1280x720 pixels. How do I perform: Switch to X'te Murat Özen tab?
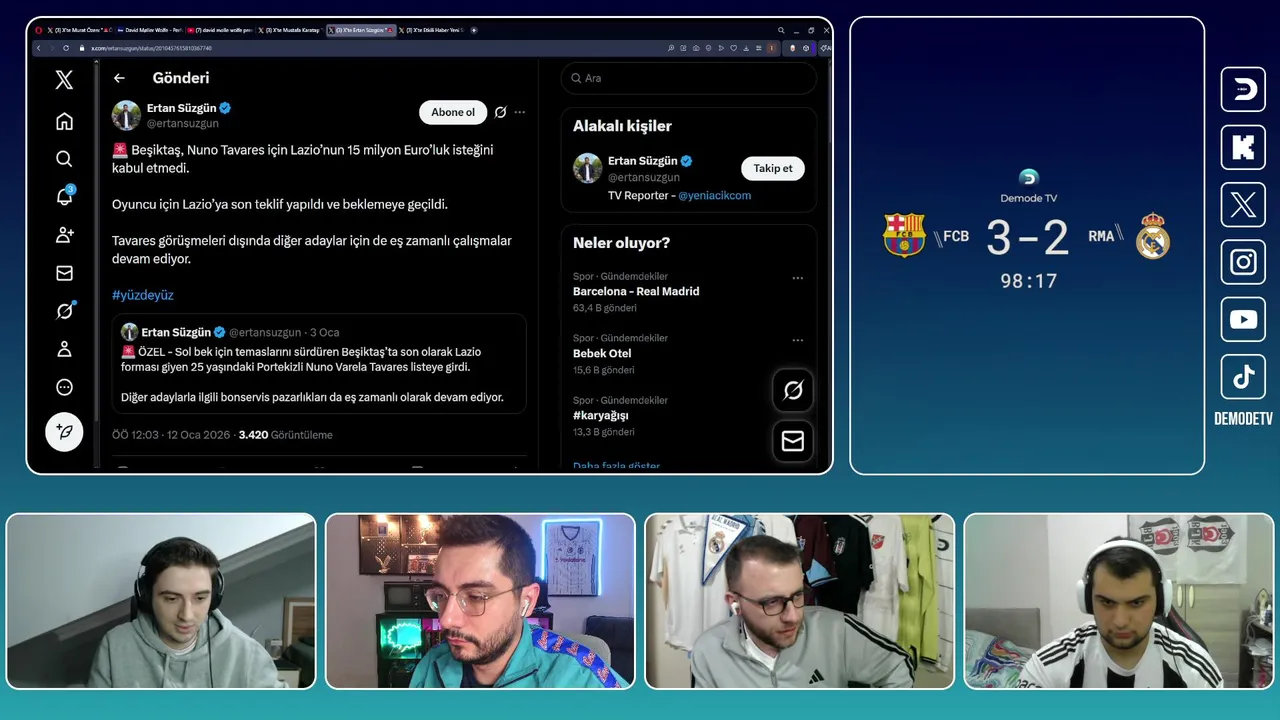(x=81, y=30)
